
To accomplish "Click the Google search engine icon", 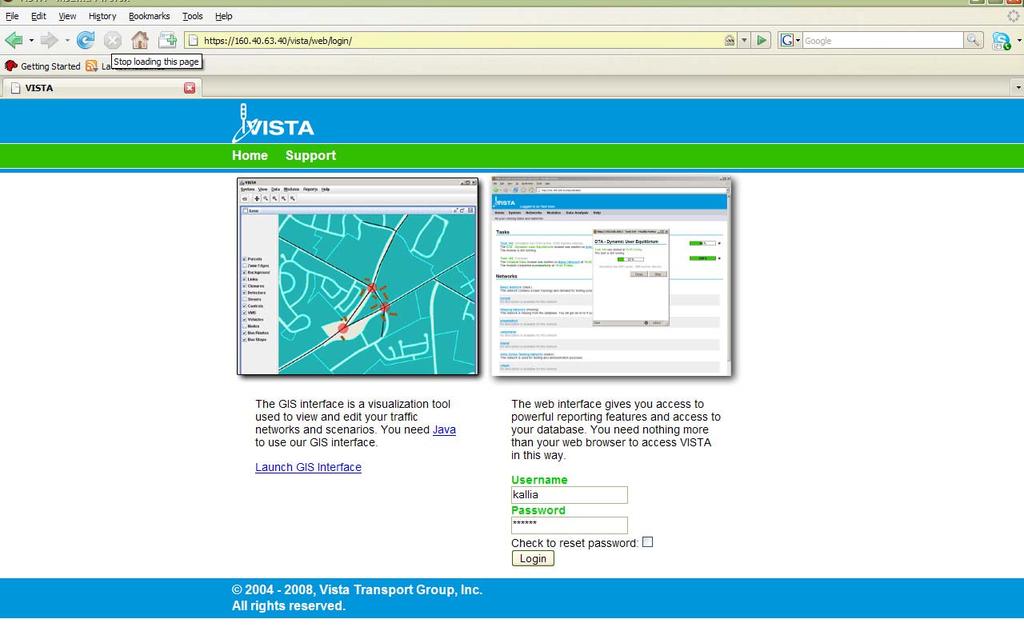I will (x=787, y=41).
